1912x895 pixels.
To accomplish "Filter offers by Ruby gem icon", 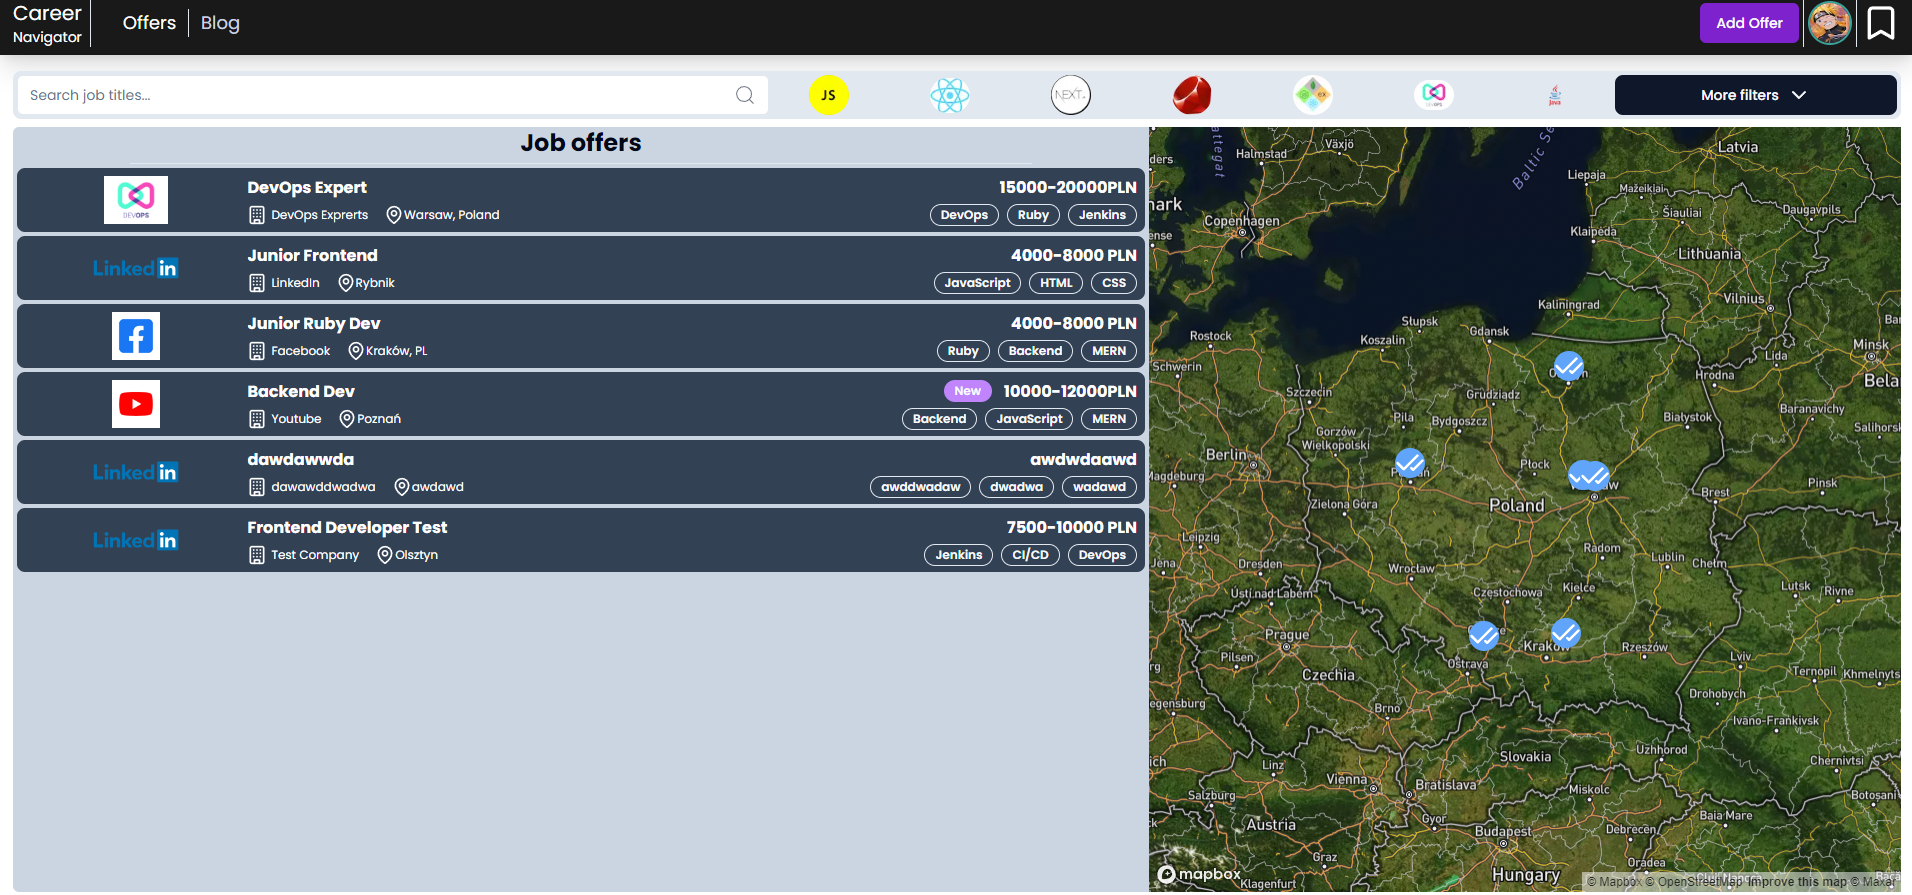I will [1192, 95].
